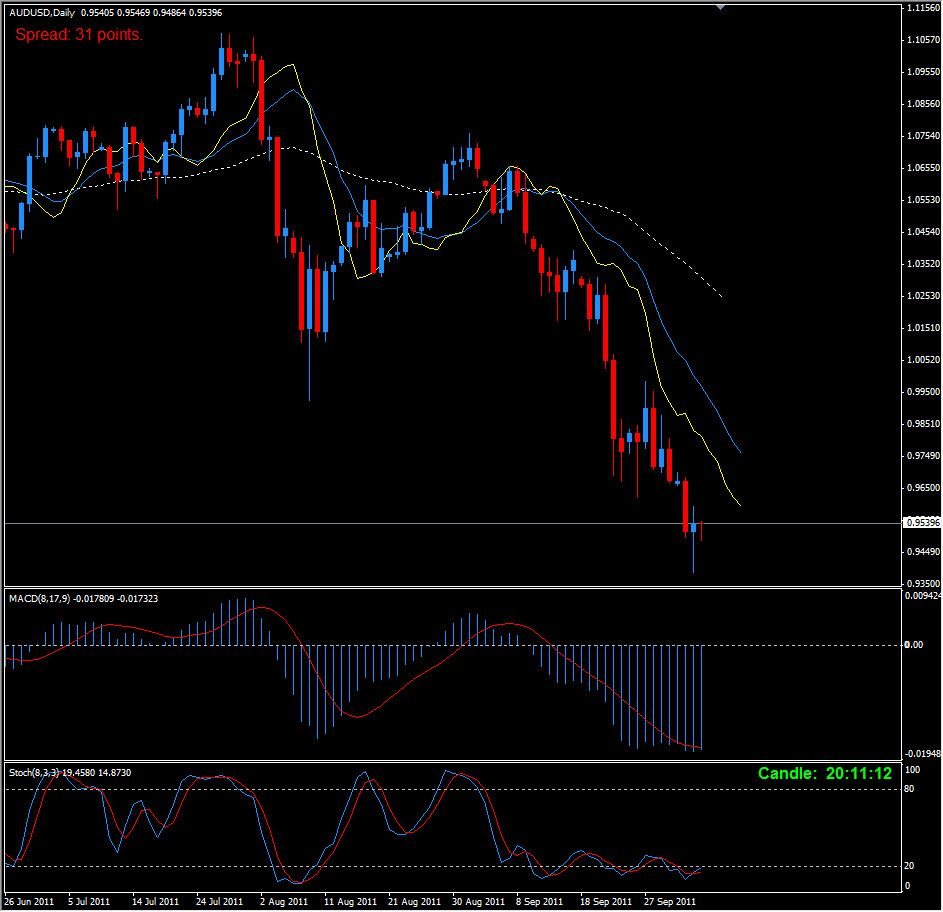Click the 1.11560 value on the price scale

922,9
